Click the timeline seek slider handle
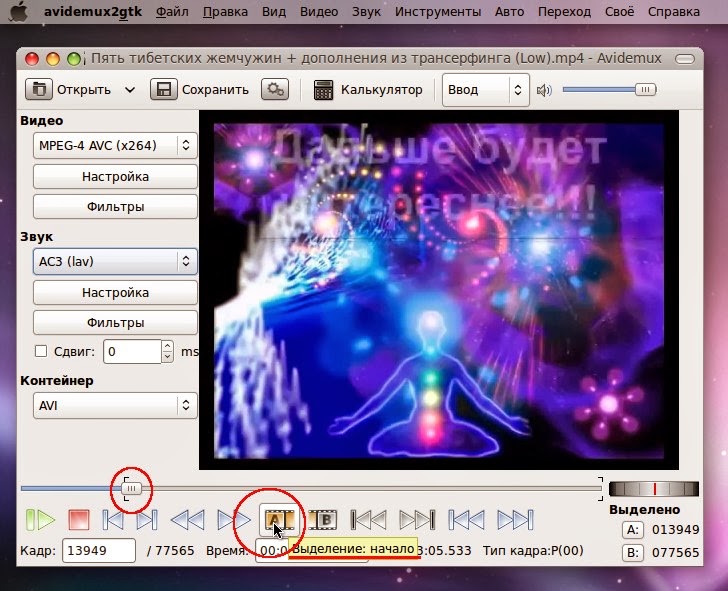 pos(131,488)
